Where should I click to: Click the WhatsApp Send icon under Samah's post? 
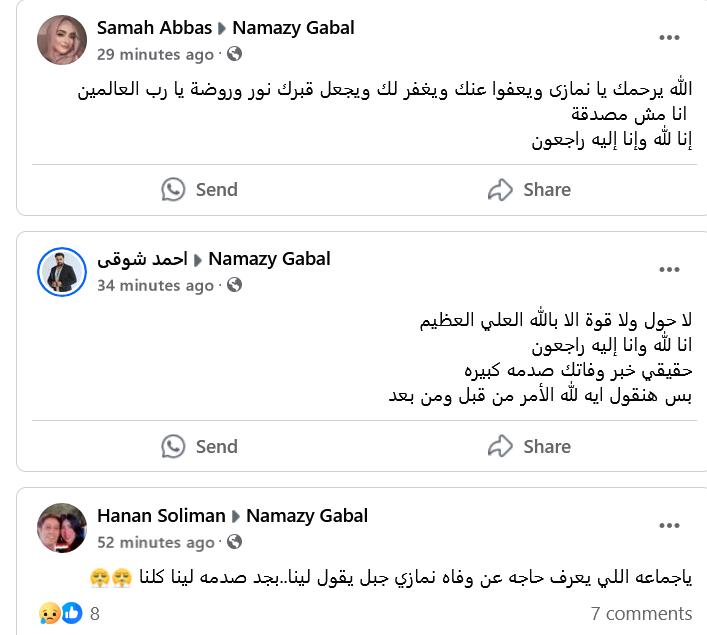(x=174, y=190)
